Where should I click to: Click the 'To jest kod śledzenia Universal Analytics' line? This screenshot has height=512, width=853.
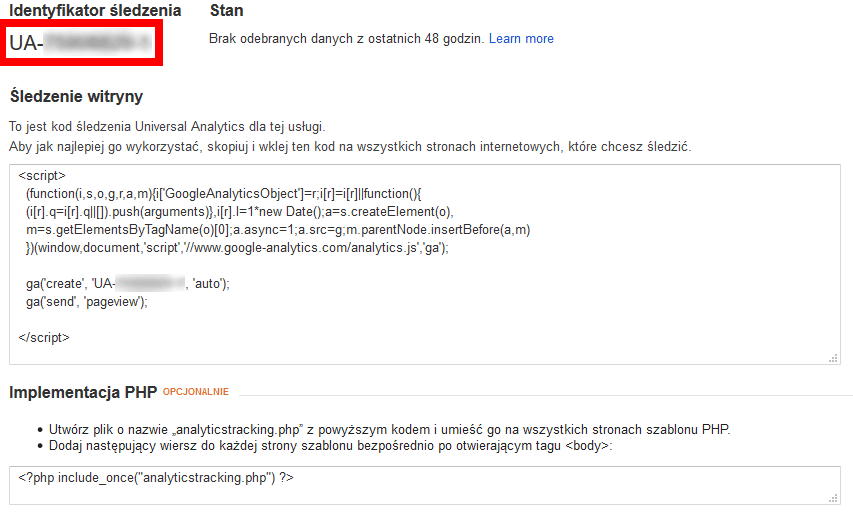pyautogui.click(x=167, y=126)
